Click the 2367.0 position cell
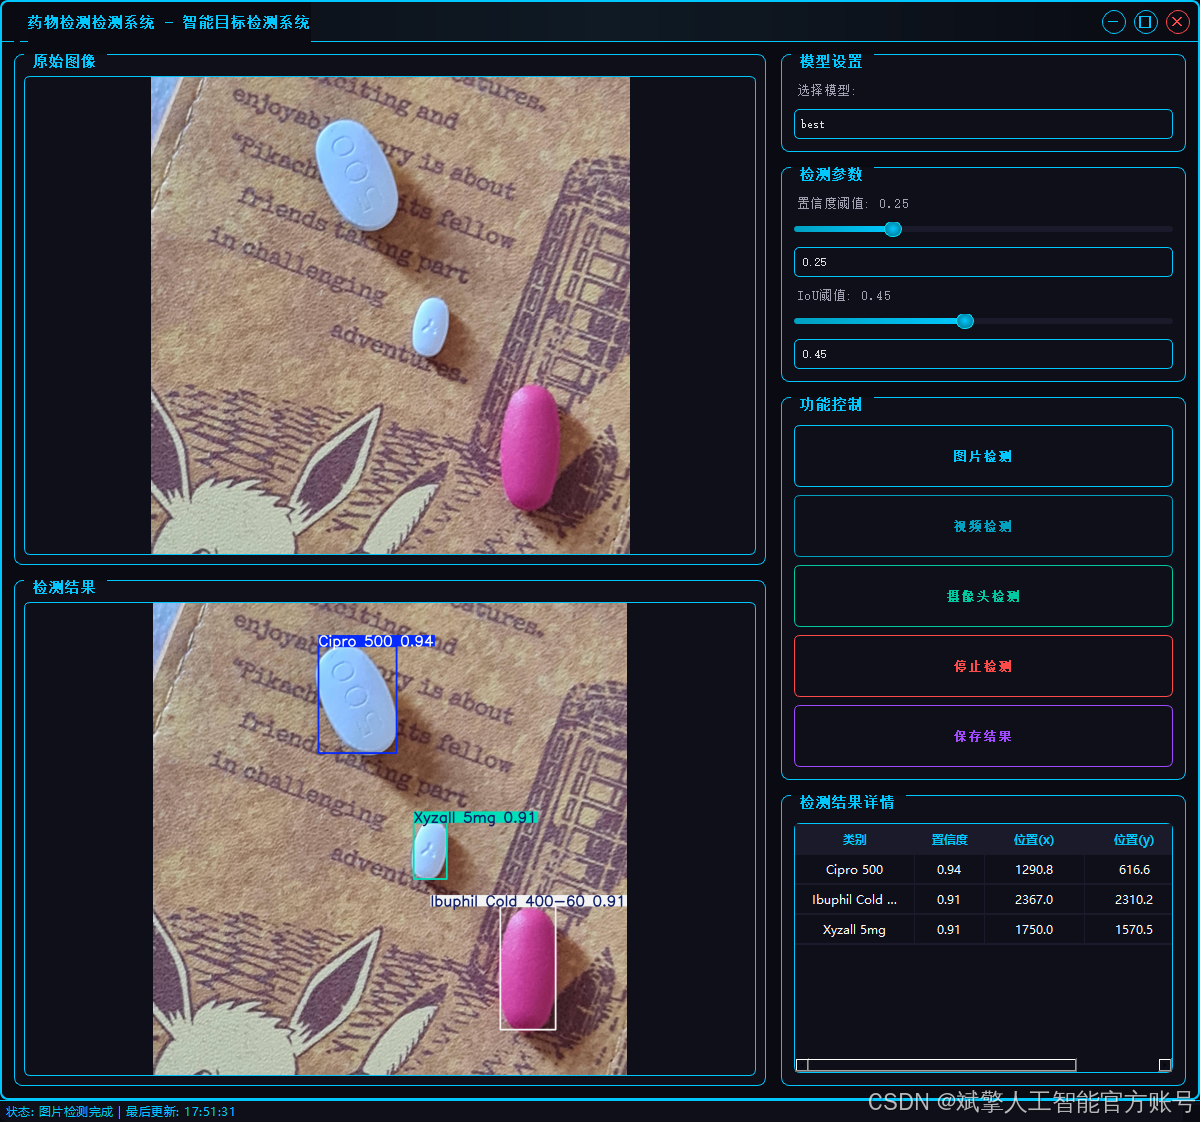1200x1122 pixels. click(1034, 900)
